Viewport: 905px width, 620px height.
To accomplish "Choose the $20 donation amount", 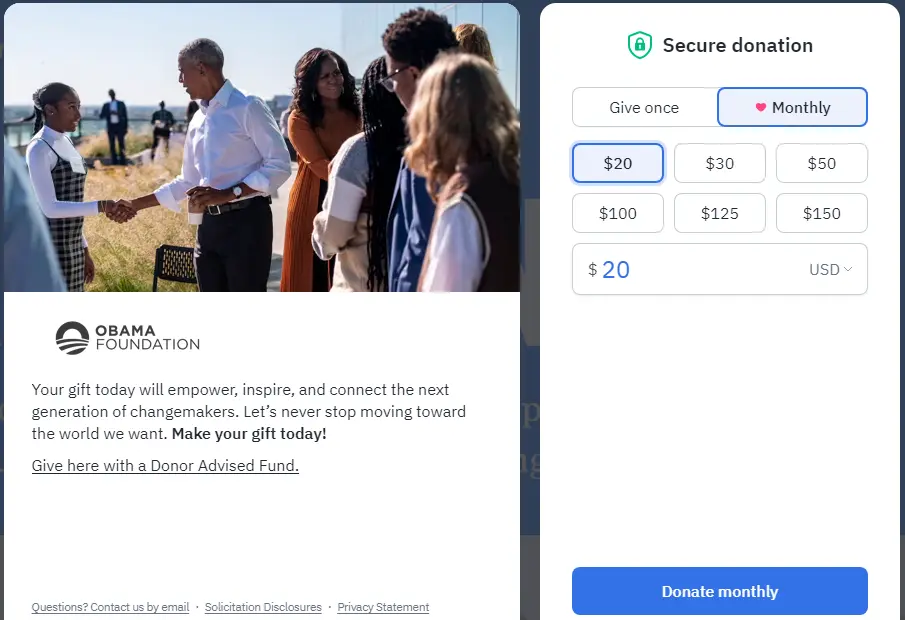I will click(618, 163).
